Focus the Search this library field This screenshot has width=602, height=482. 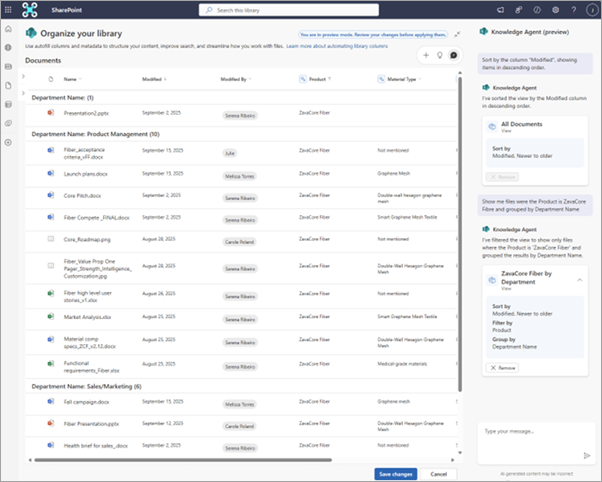coord(289,10)
